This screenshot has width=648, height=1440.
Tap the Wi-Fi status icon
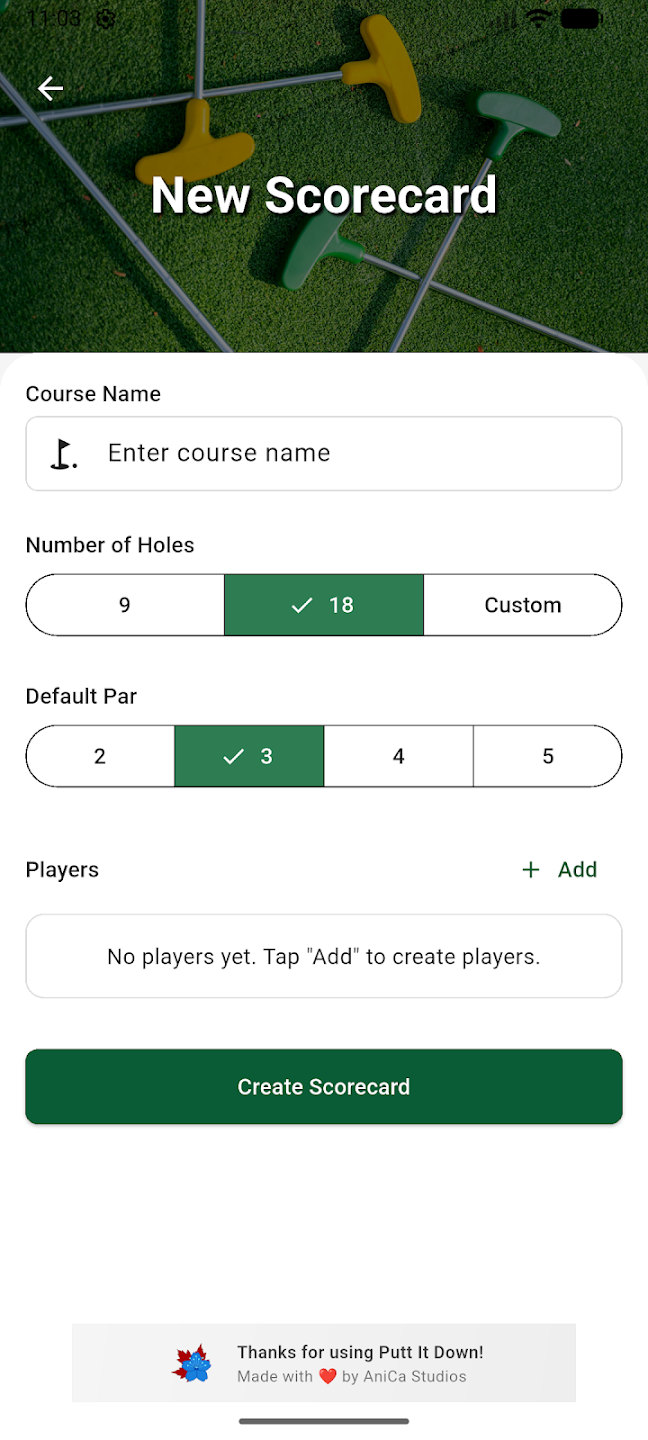pyautogui.click(x=539, y=18)
